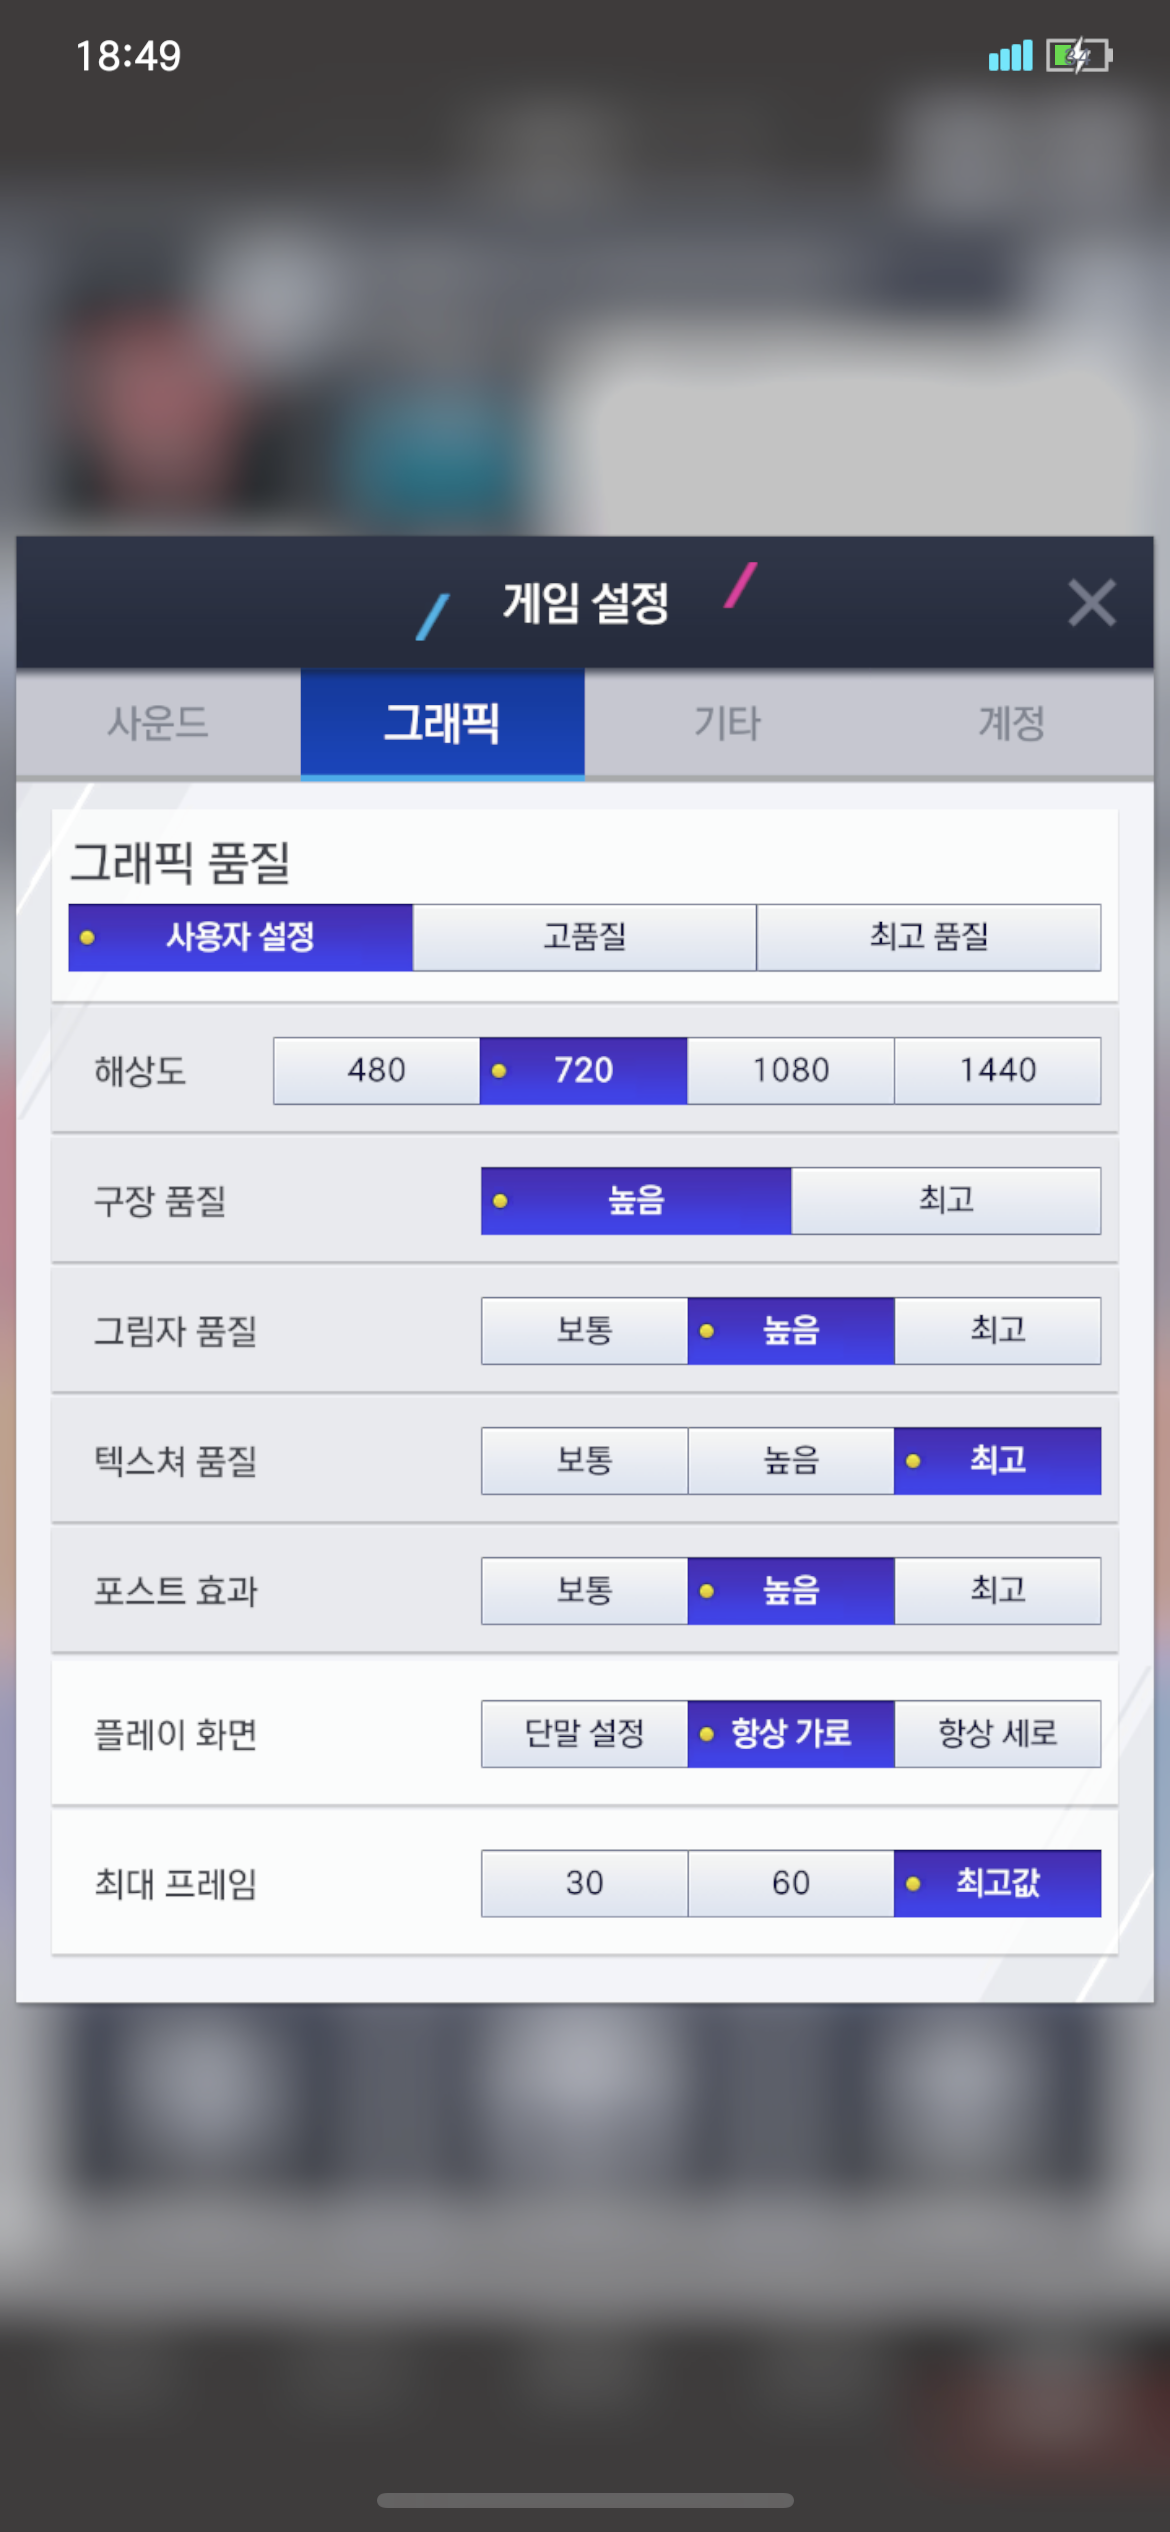Screen dimensions: 1170x2532
Task: Set 그림자 품질 to 보통
Action: [x=584, y=1330]
